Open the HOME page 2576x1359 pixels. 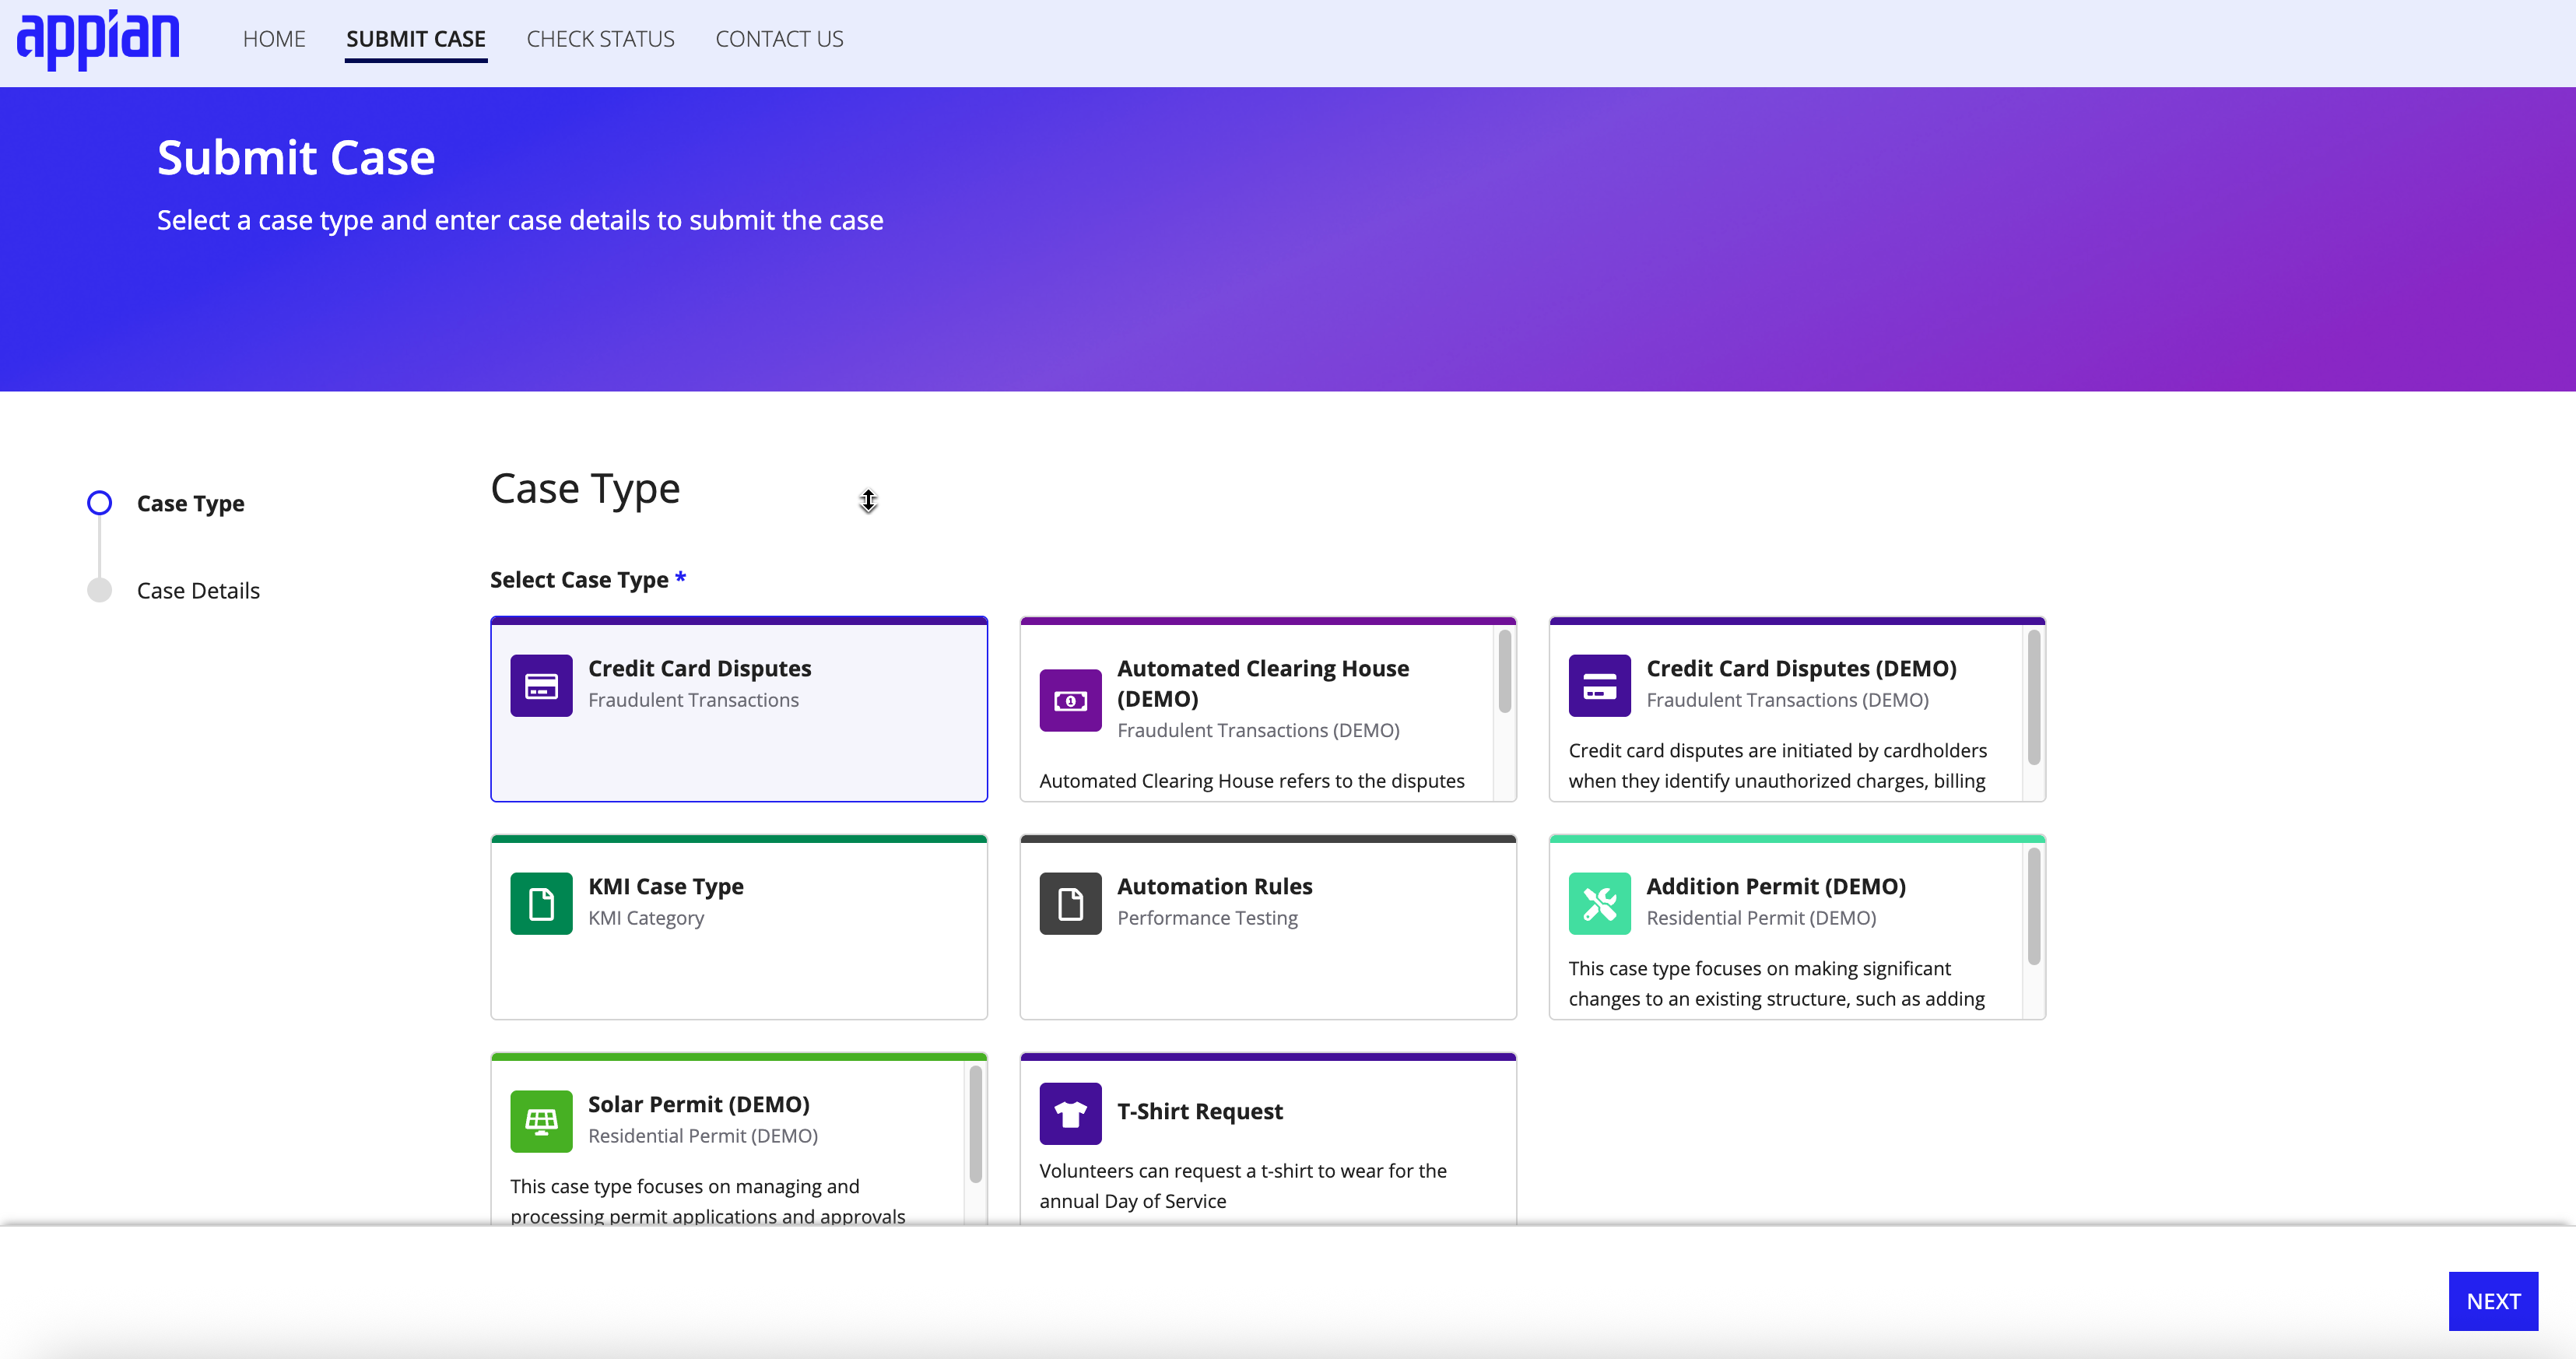[274, 39]
